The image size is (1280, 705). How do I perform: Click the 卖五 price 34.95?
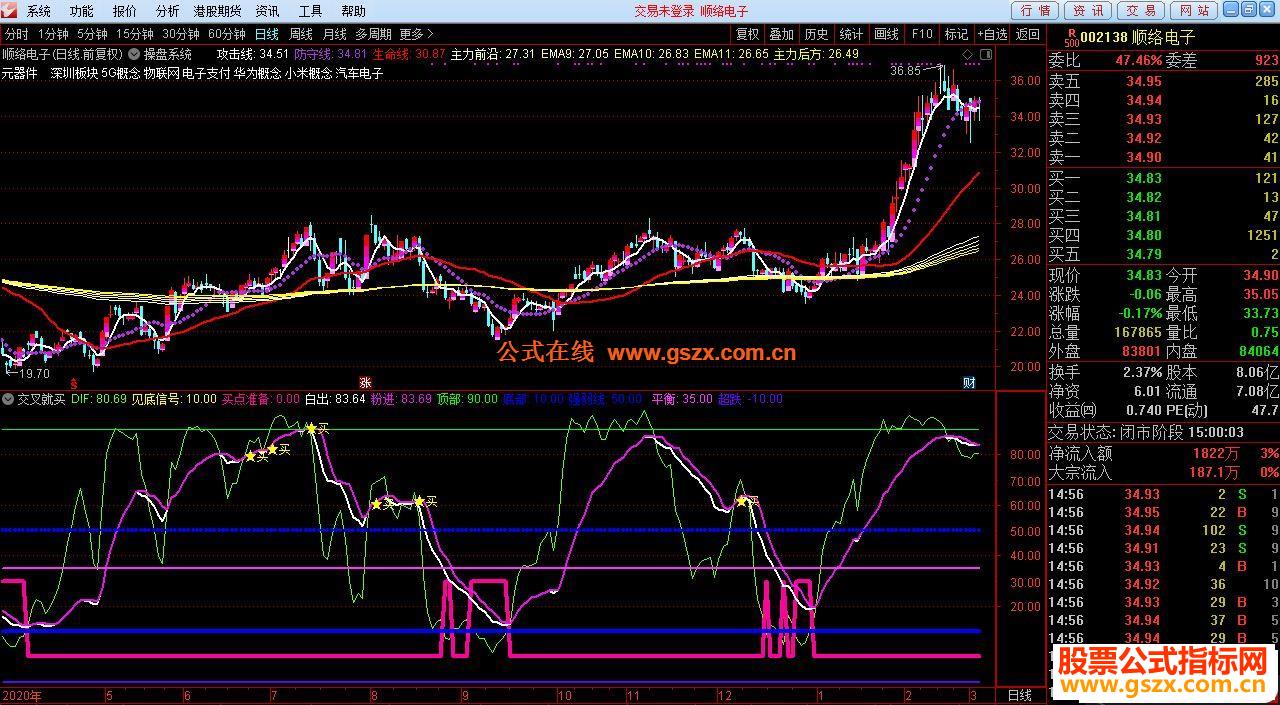pyautogui.click(x=1144, y=81)
